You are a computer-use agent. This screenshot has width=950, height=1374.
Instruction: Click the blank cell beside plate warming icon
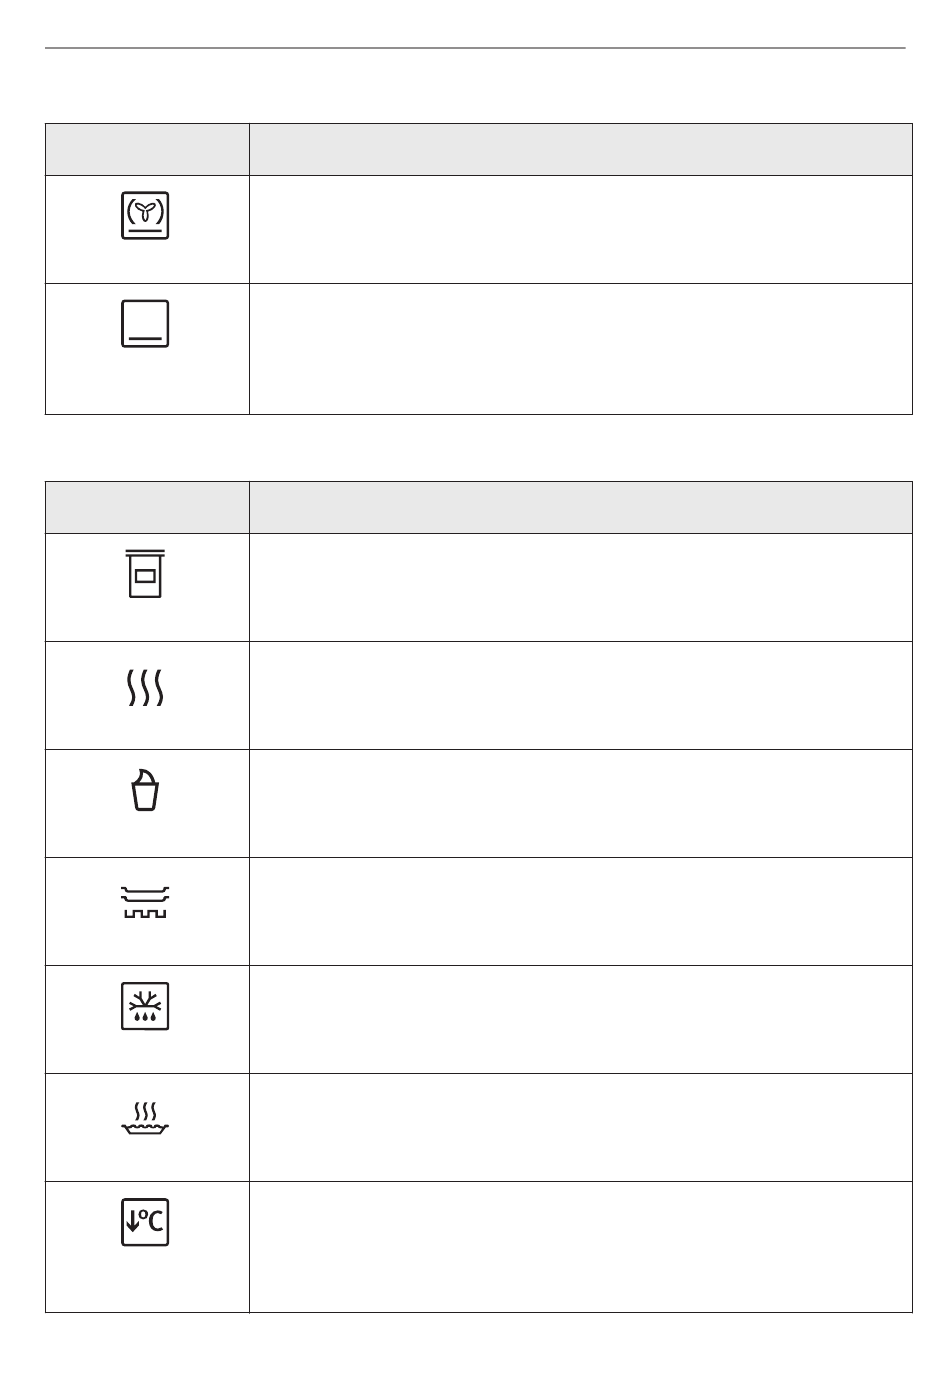click(581, 911)
